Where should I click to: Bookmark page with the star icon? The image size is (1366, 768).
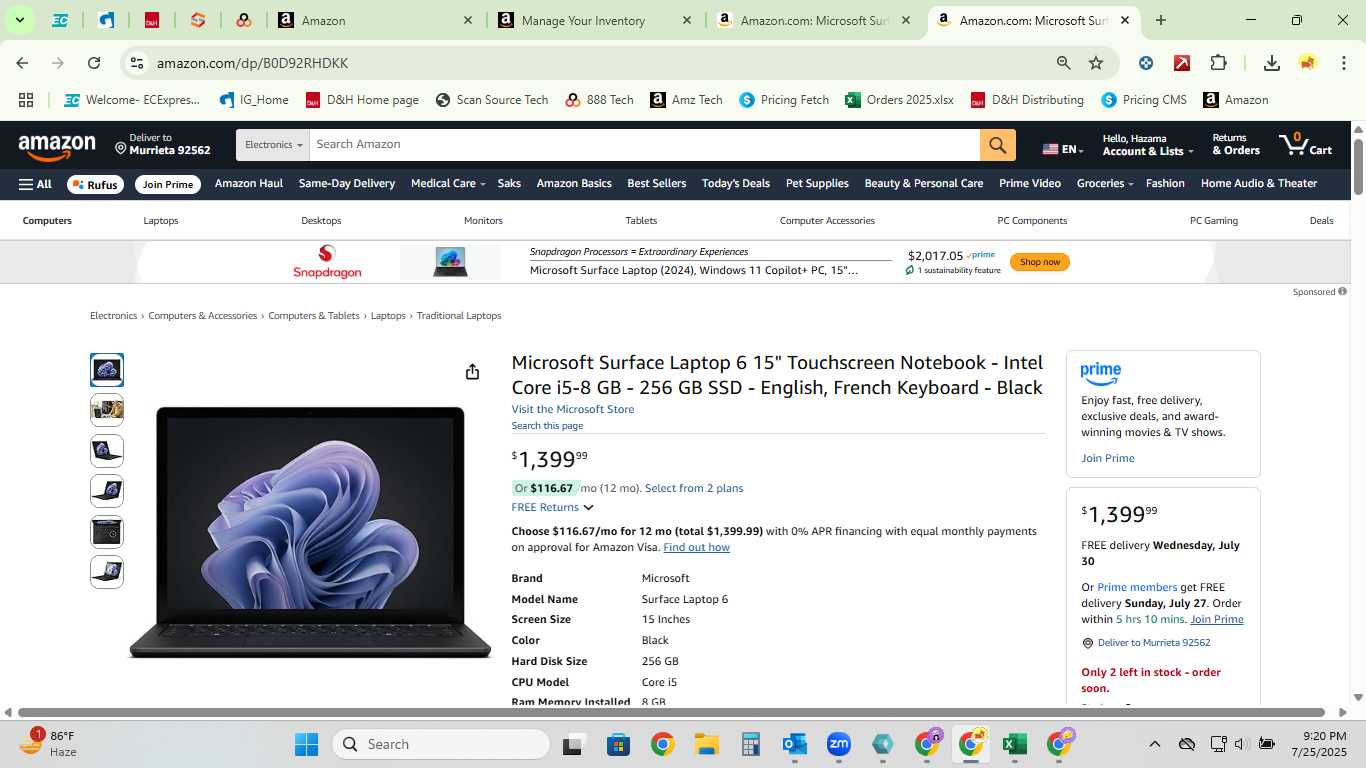coord(1096,63)
